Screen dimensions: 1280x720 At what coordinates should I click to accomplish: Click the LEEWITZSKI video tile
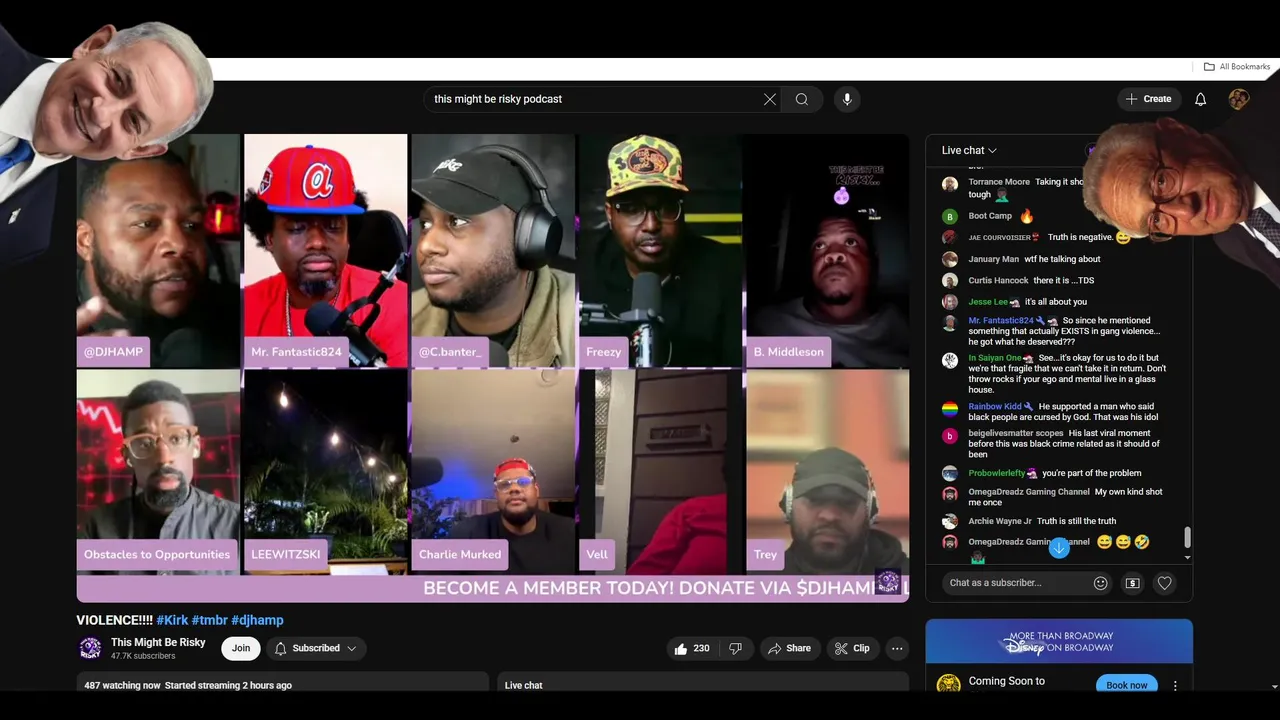click(x=325, y=472)
